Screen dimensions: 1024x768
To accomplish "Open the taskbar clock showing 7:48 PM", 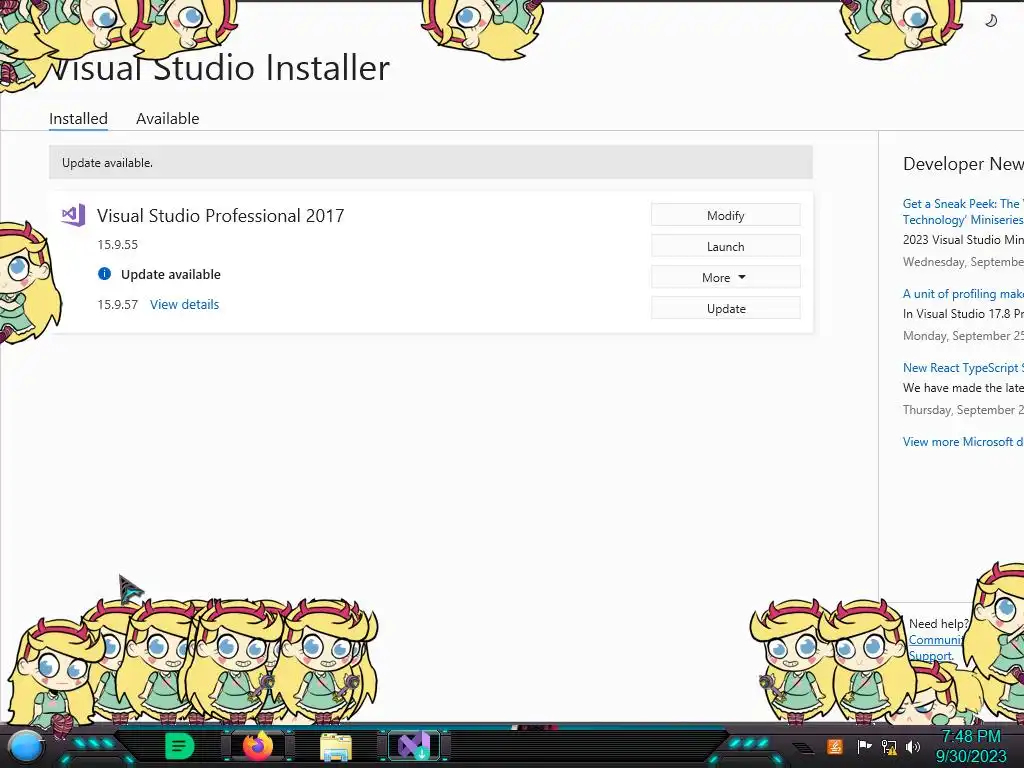I will tap(971, 746).
